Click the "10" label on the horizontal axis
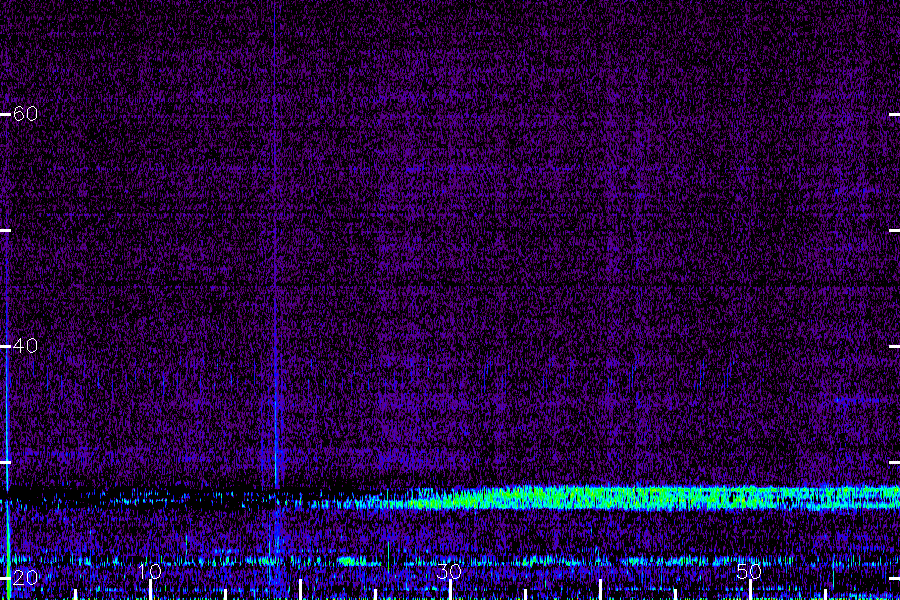 pos(150,571)
